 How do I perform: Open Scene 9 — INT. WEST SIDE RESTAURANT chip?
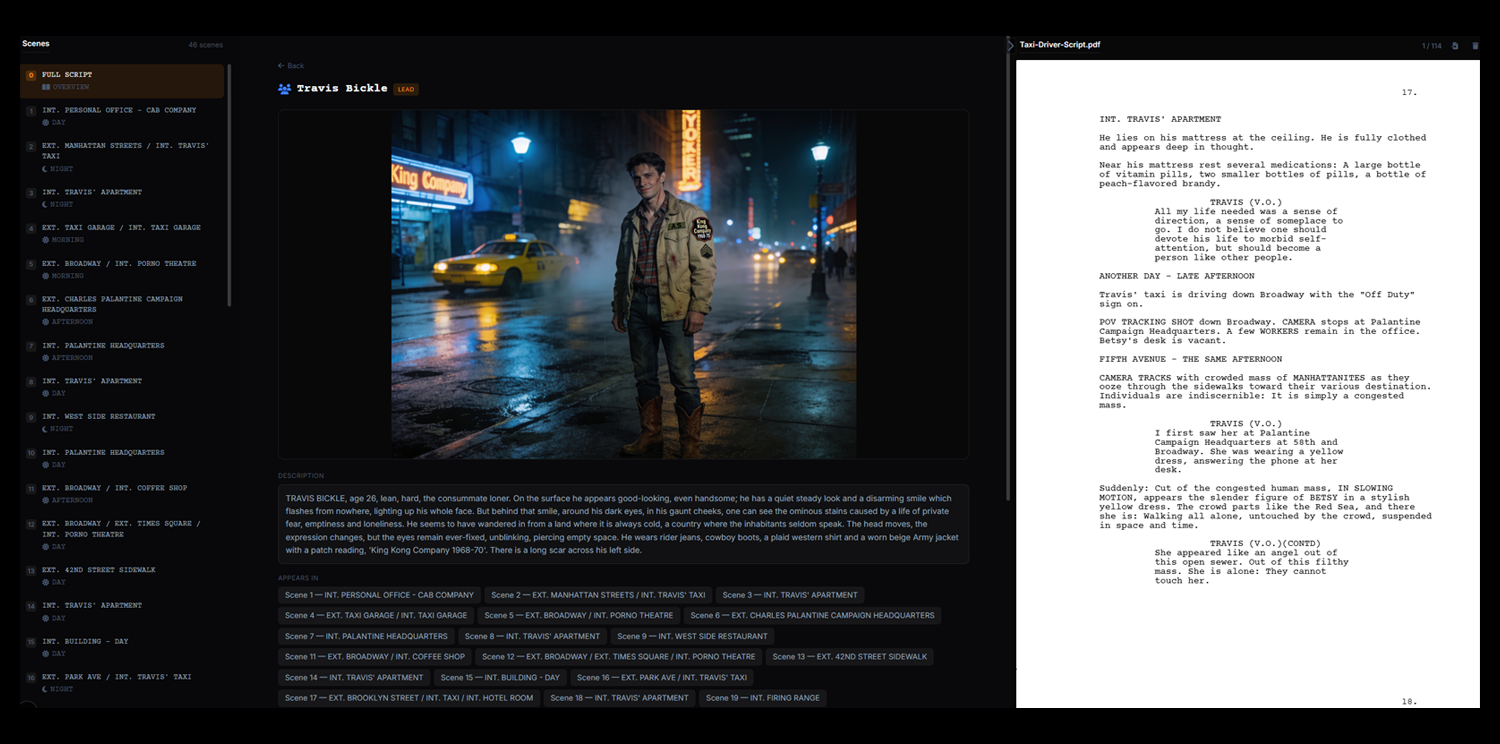693,636
